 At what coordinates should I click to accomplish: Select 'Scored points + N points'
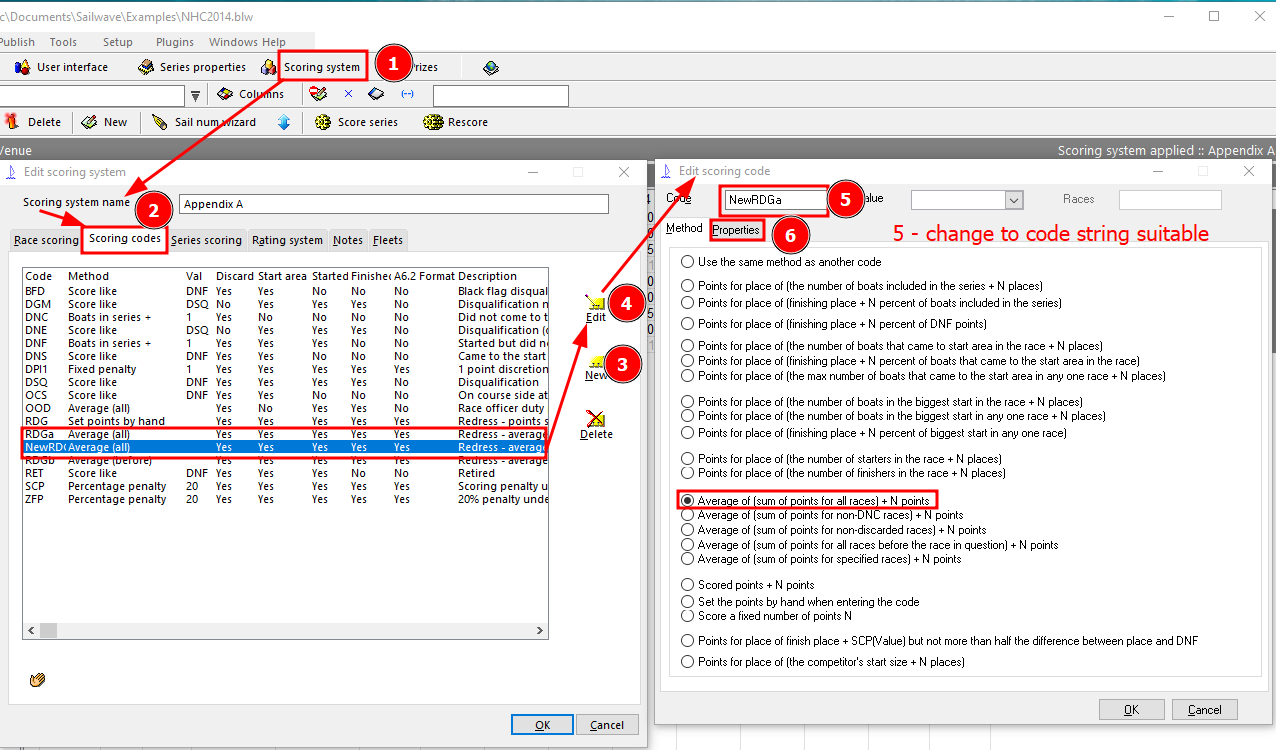tap(747, 585)
